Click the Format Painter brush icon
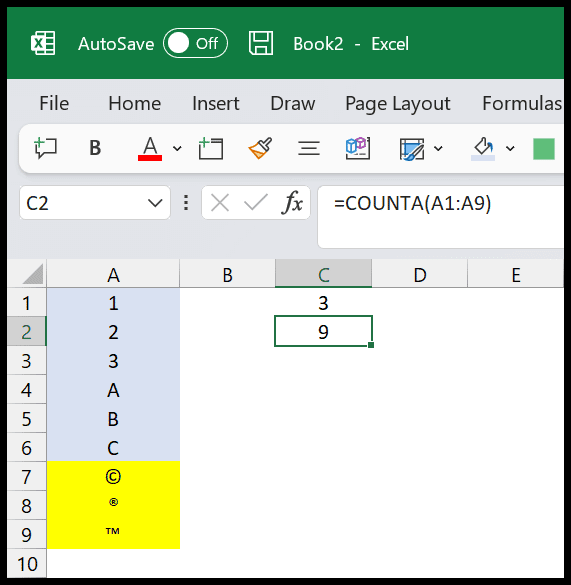571x585 pixels. 260,148
